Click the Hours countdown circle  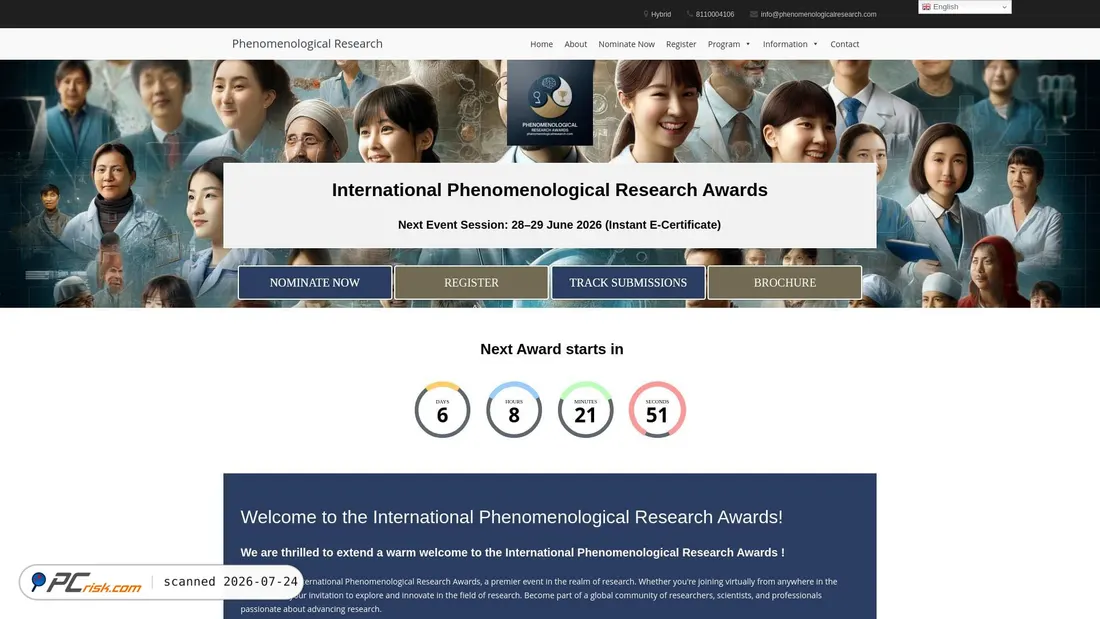click(x=514, y=410)
